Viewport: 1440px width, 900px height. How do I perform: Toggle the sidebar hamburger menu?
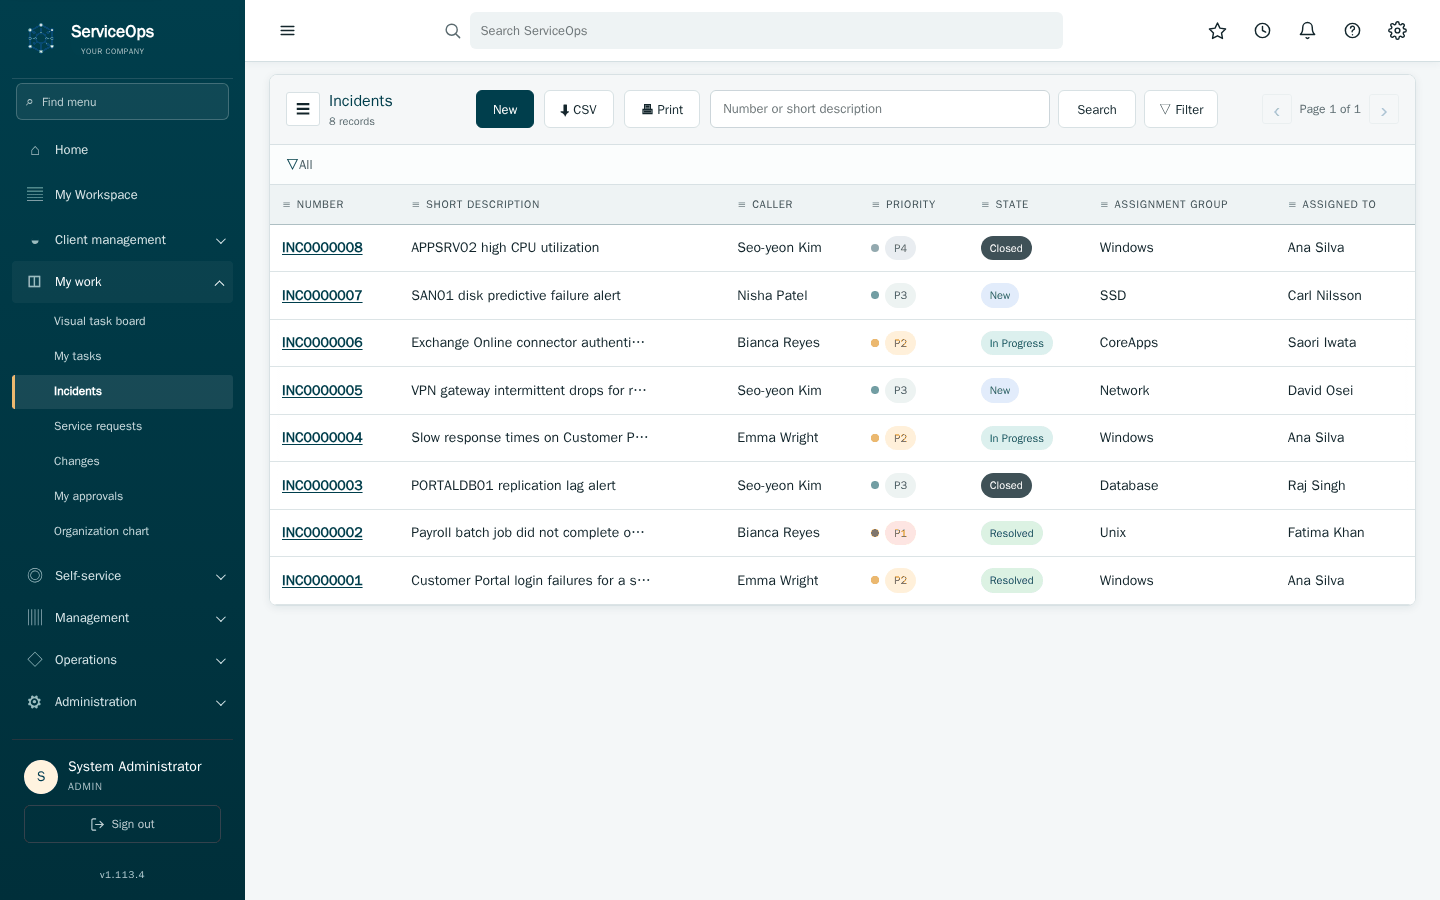click(x=287, y=30)
